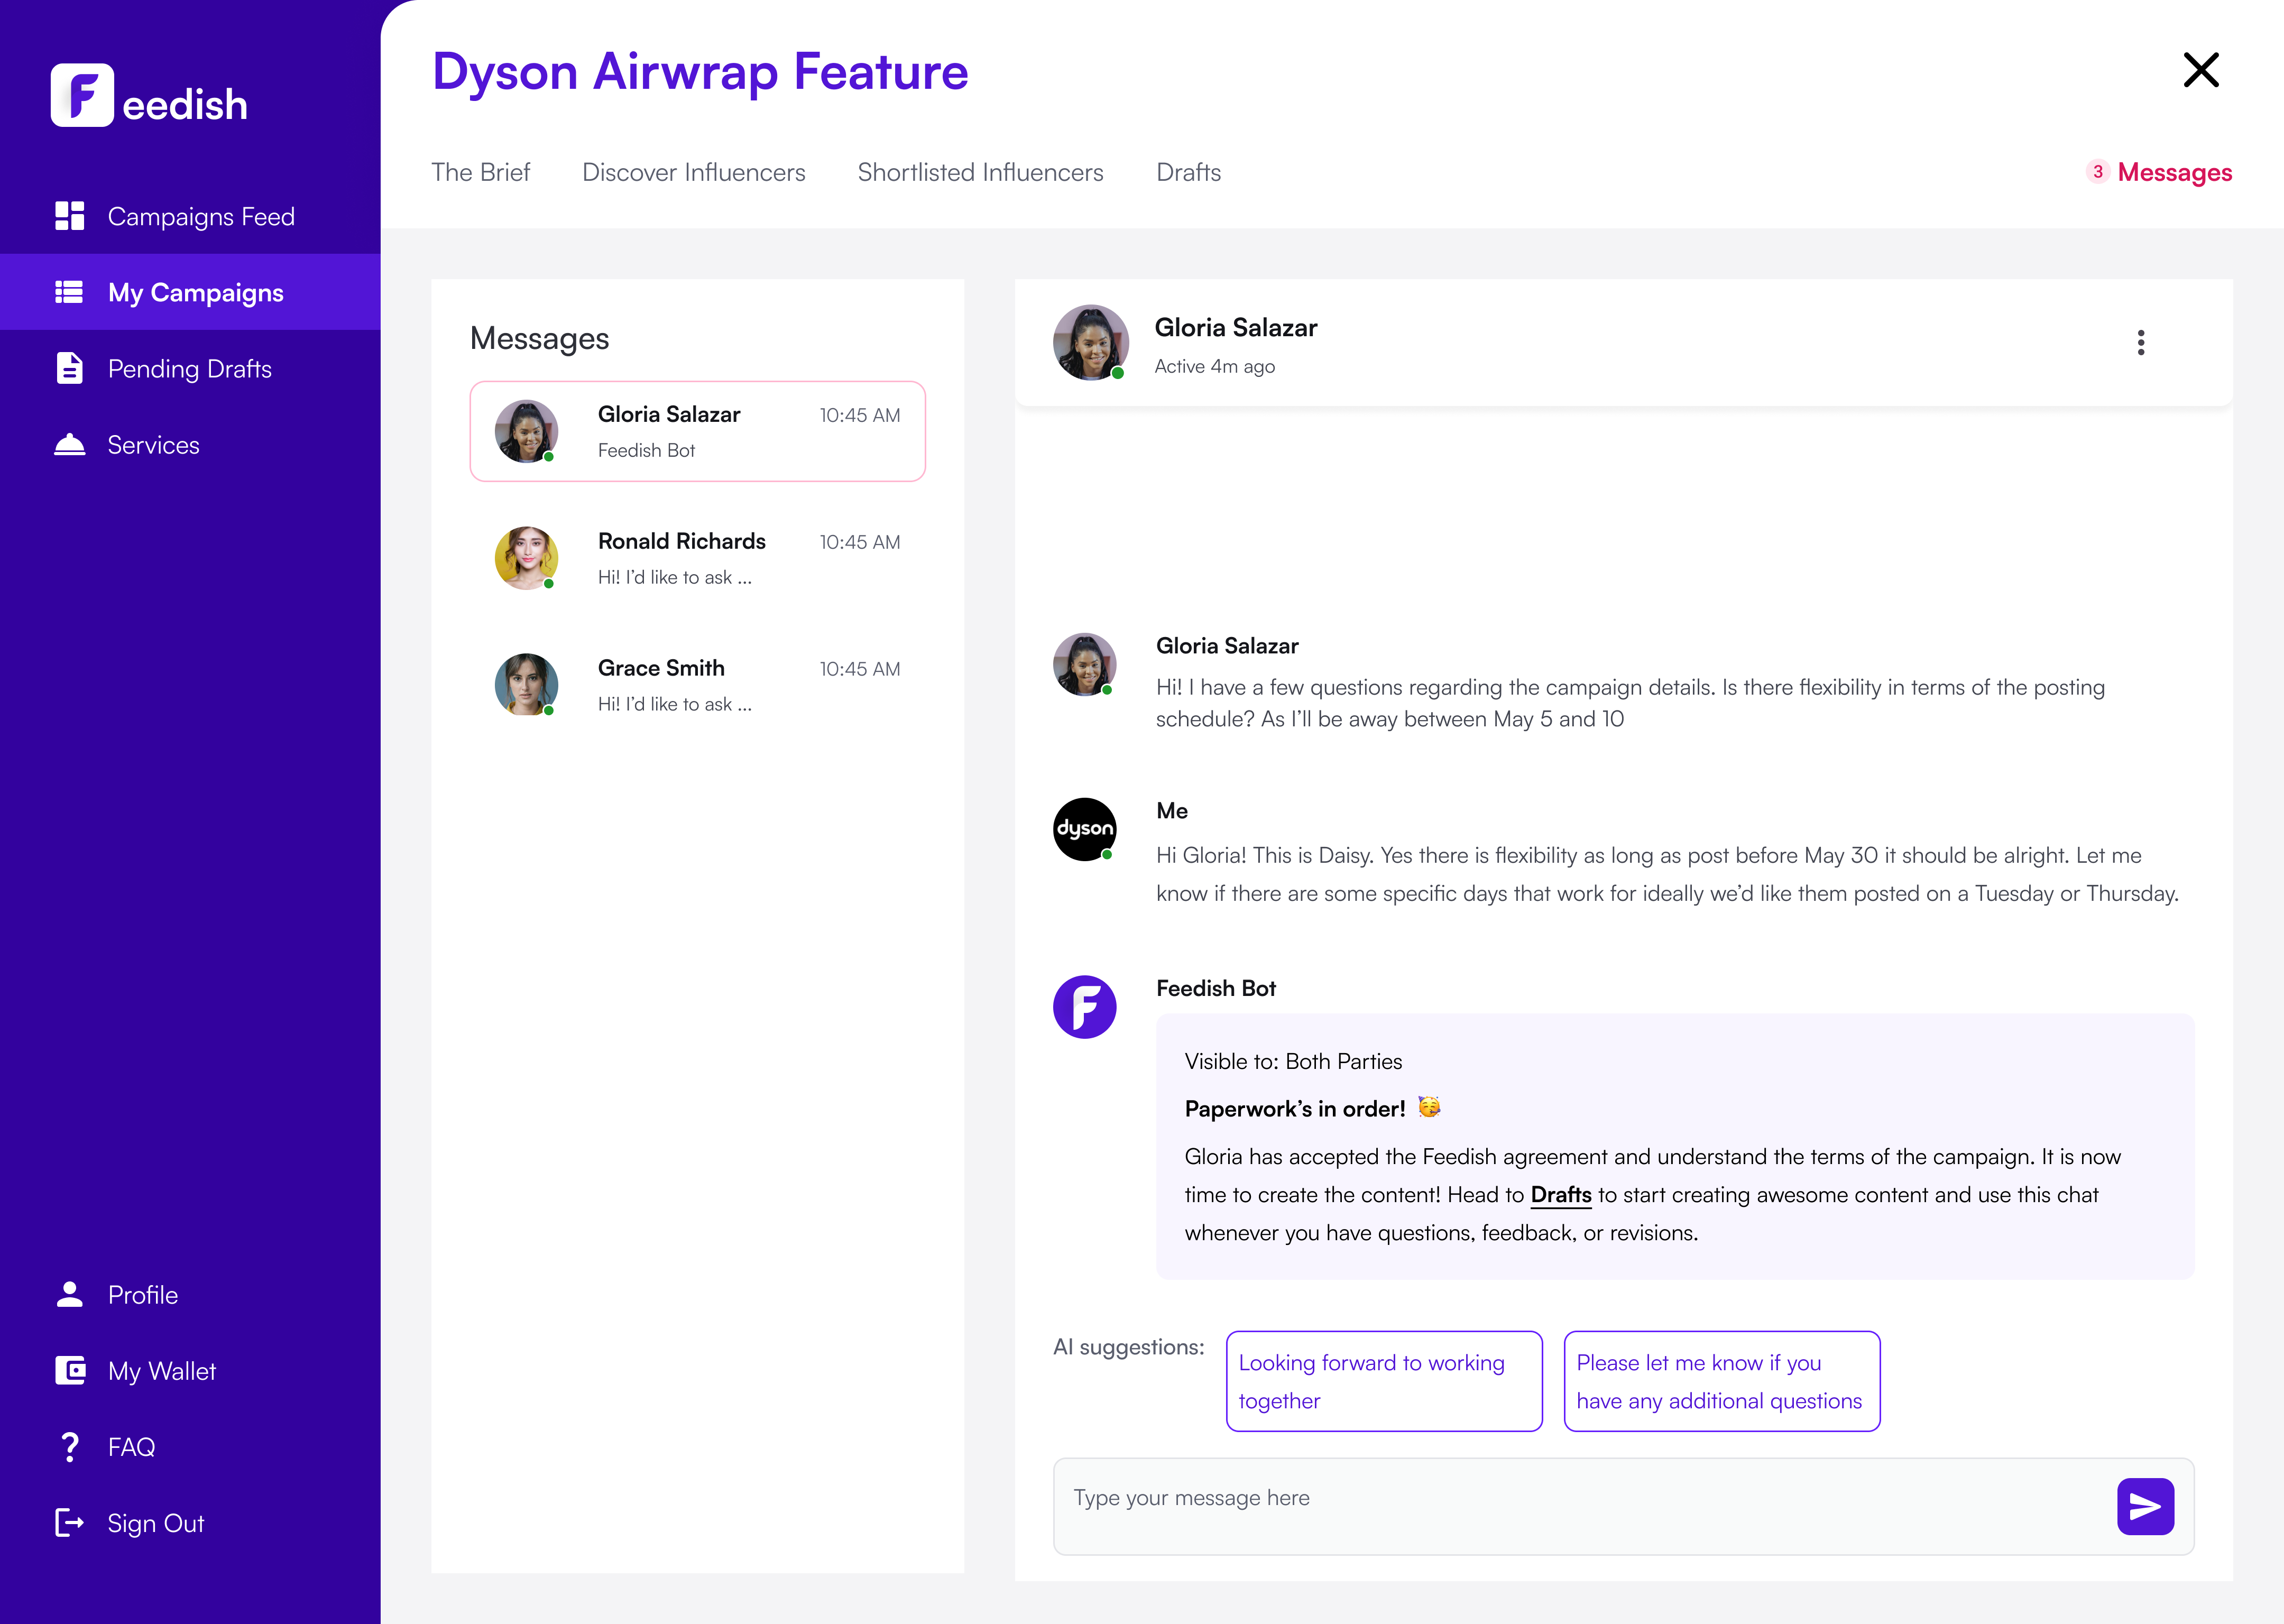
Task: Click Sign Out in sidebar
Action: tap(190, 1523)
